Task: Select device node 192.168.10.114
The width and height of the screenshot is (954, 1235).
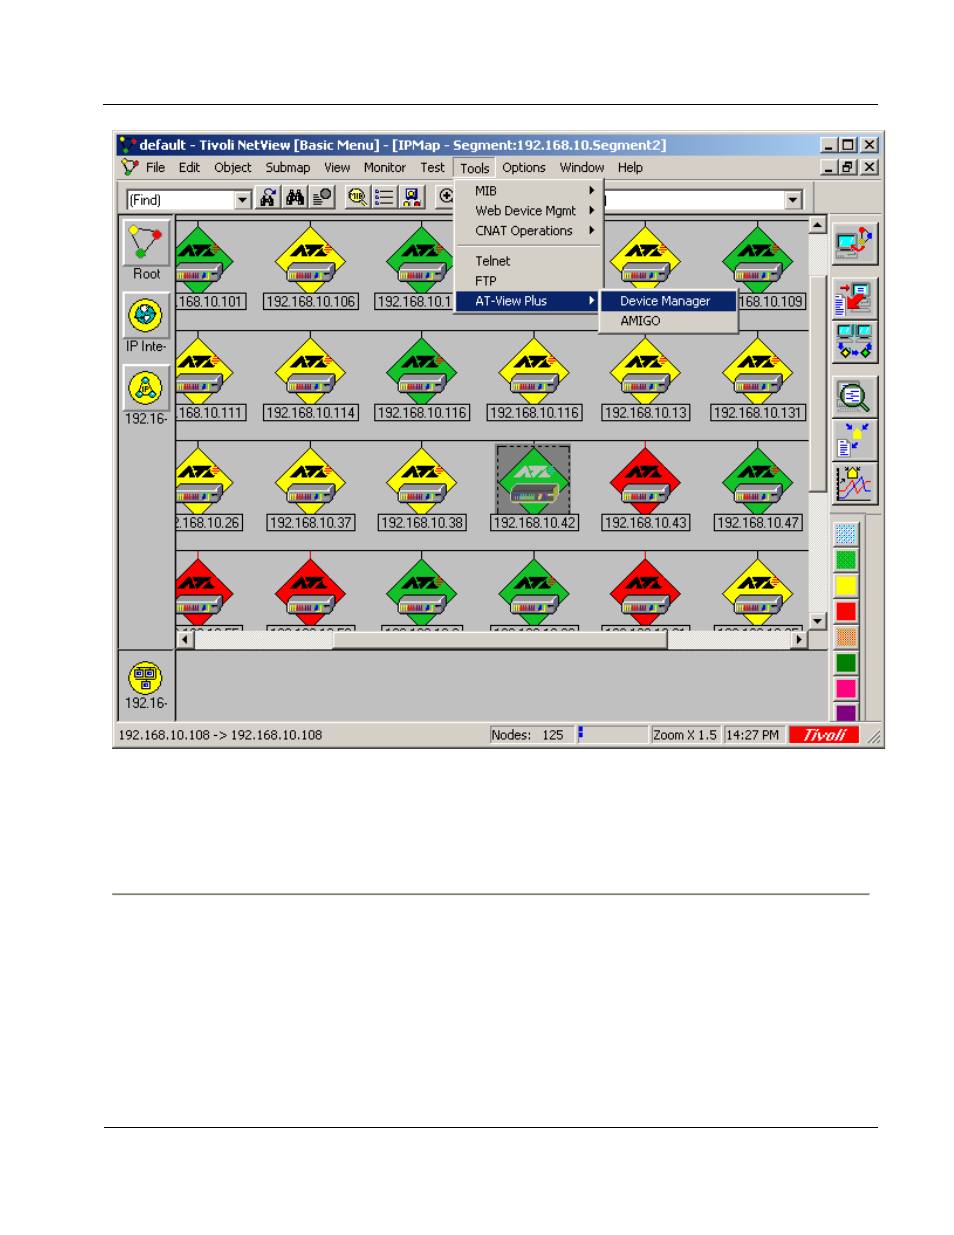Action: point(311,380)
